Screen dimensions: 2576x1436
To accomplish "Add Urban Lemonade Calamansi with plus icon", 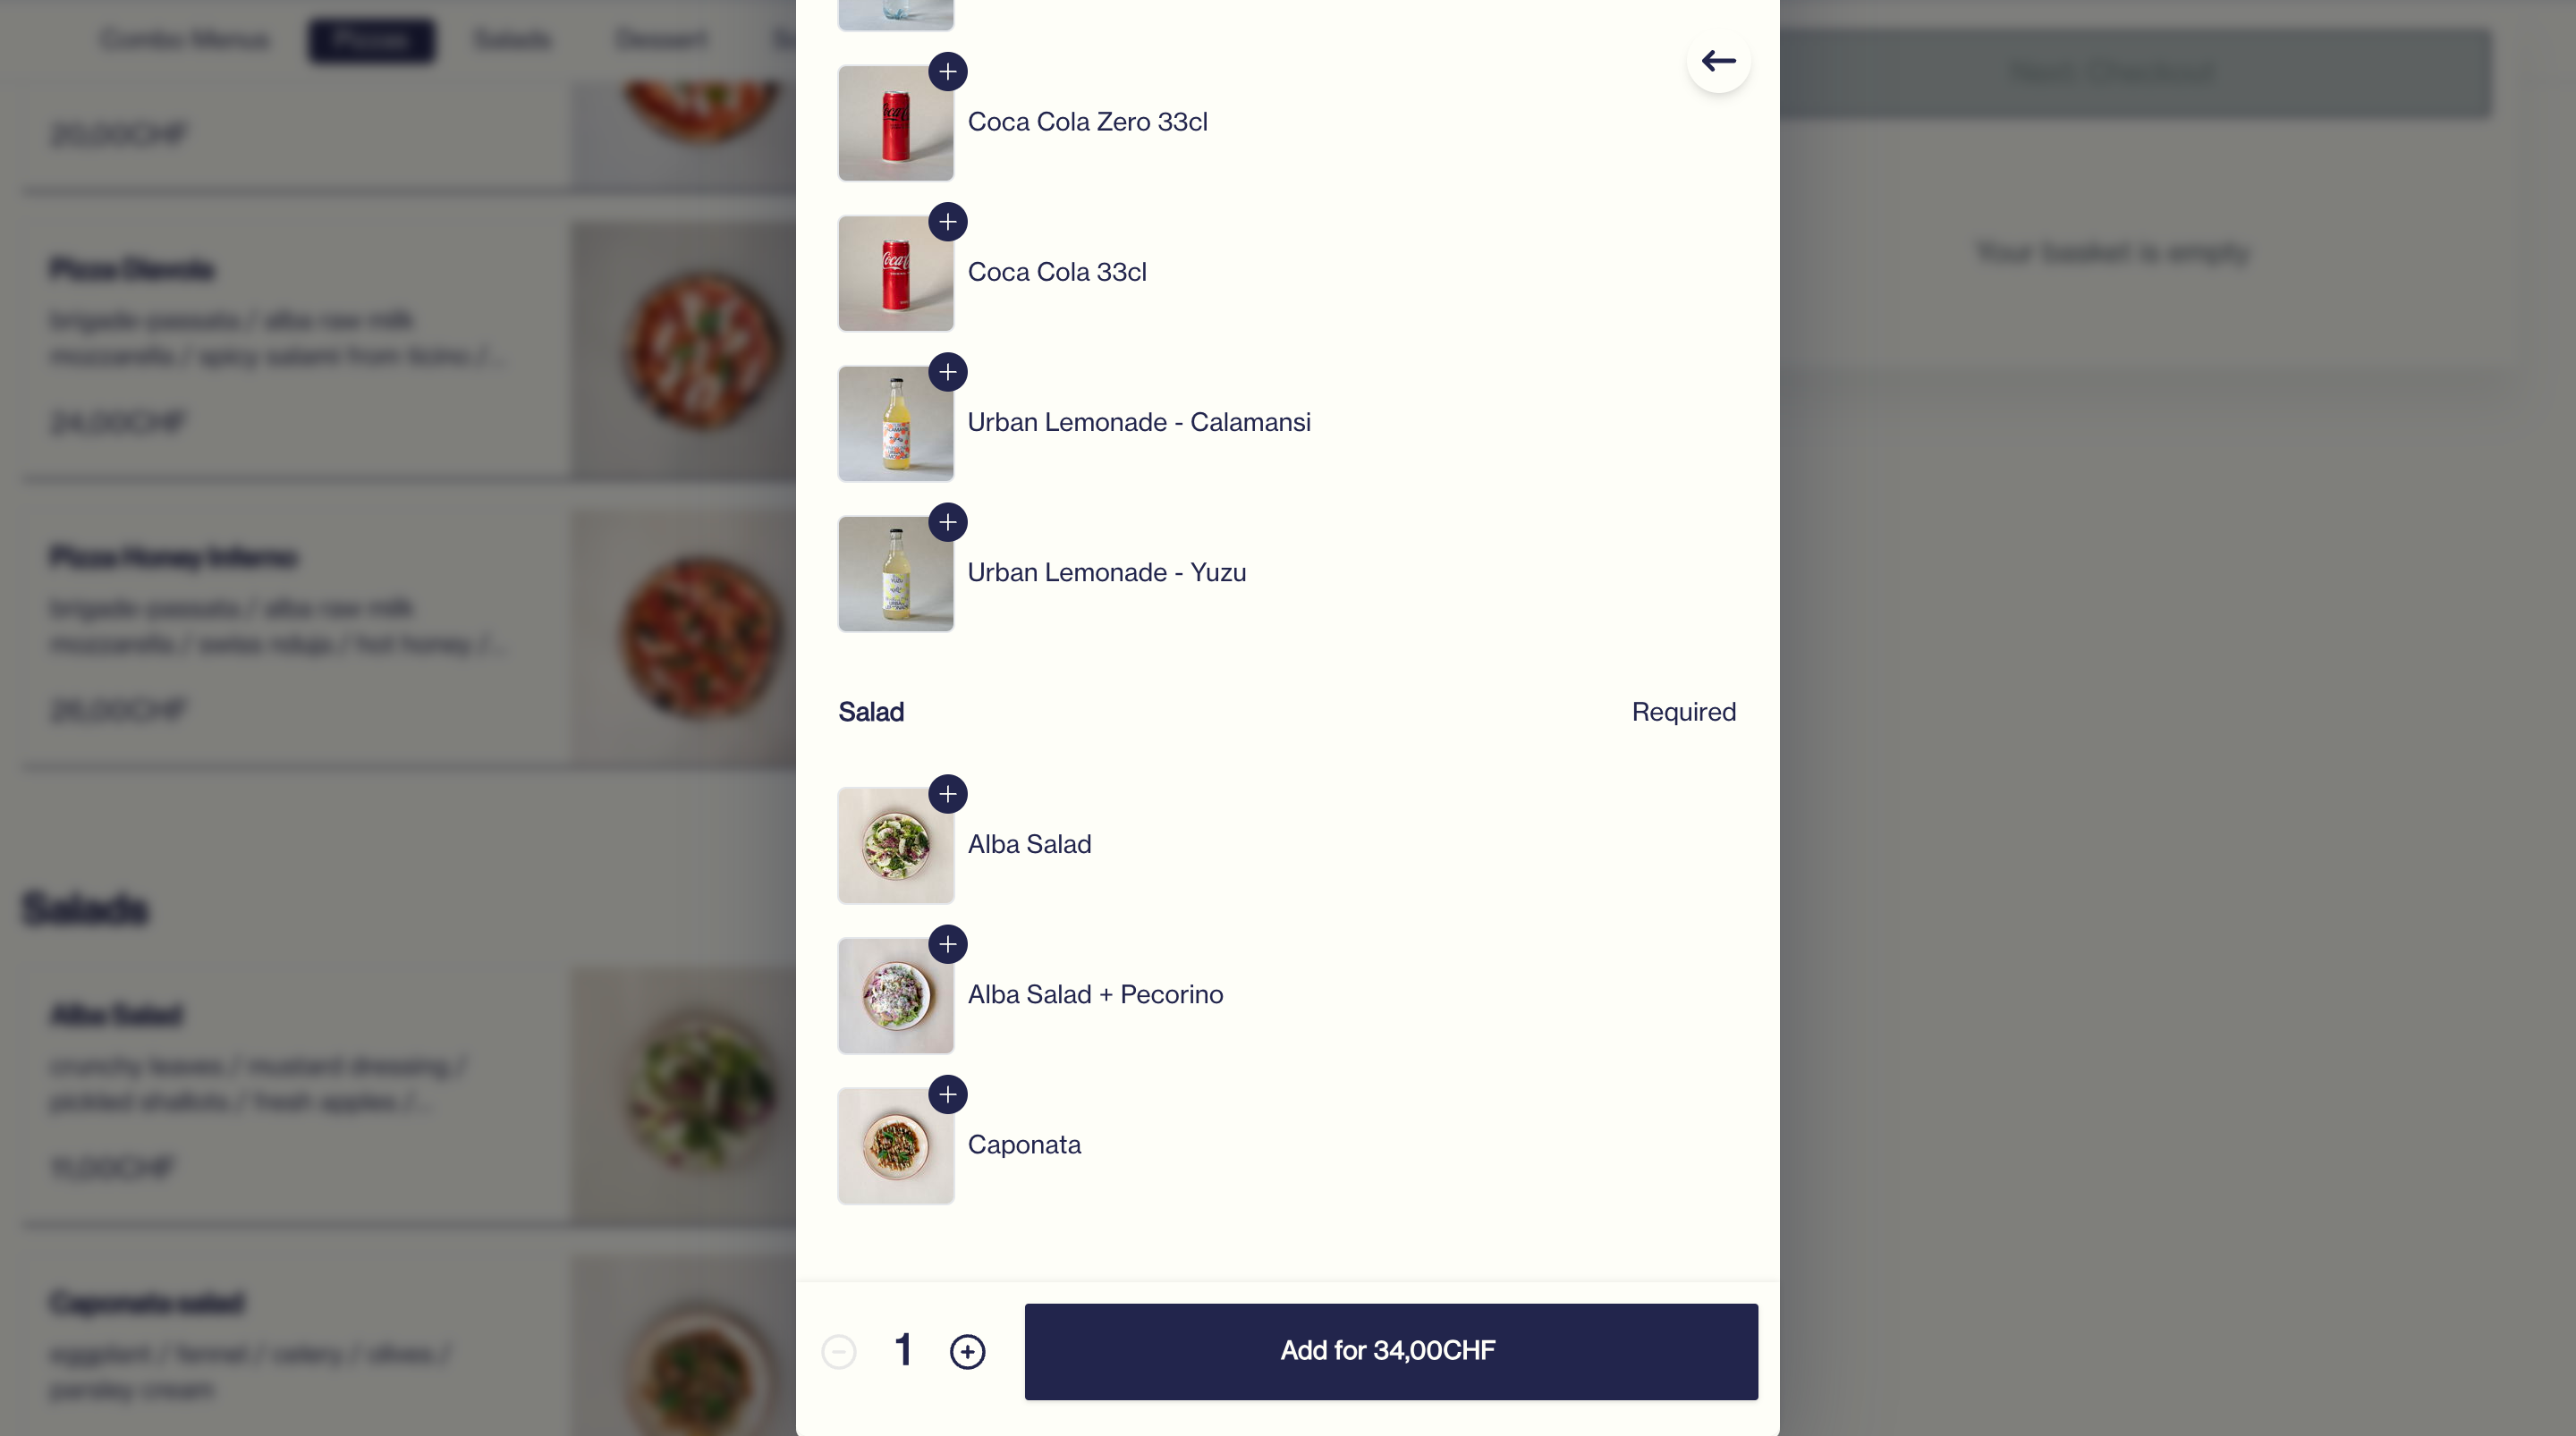I will point(947,372).
